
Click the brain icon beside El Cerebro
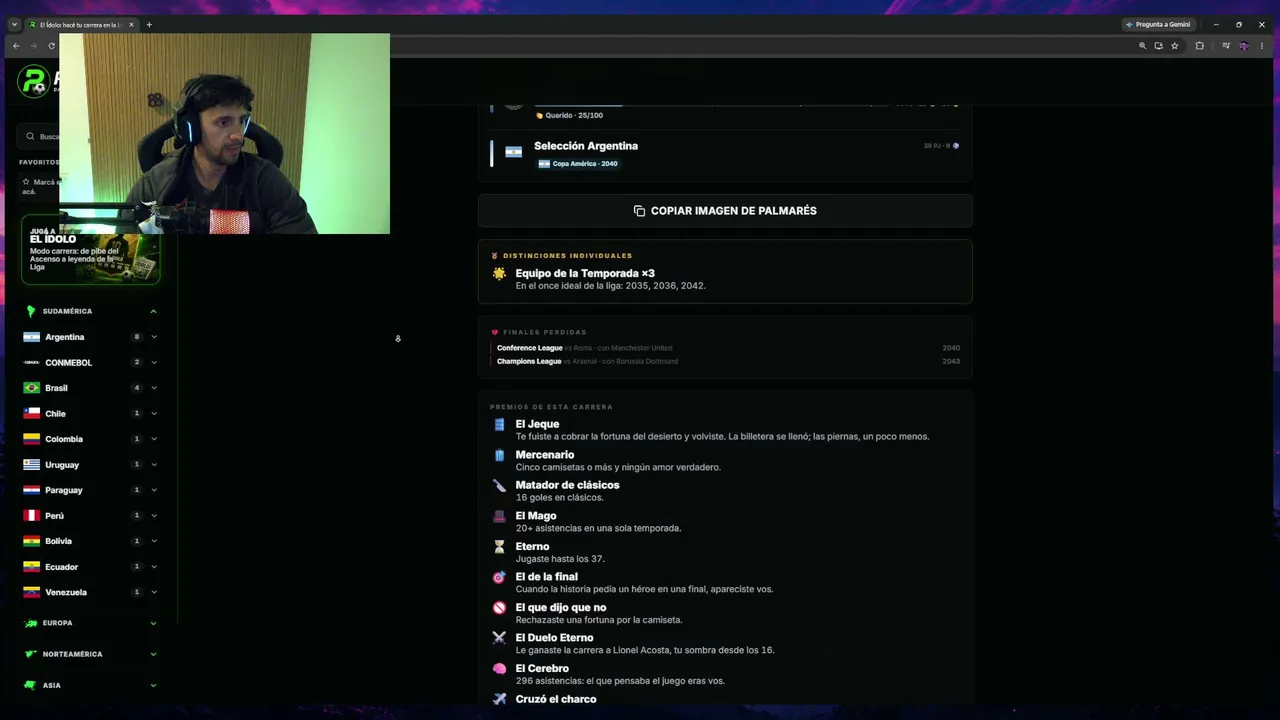(x=499, y=669)
